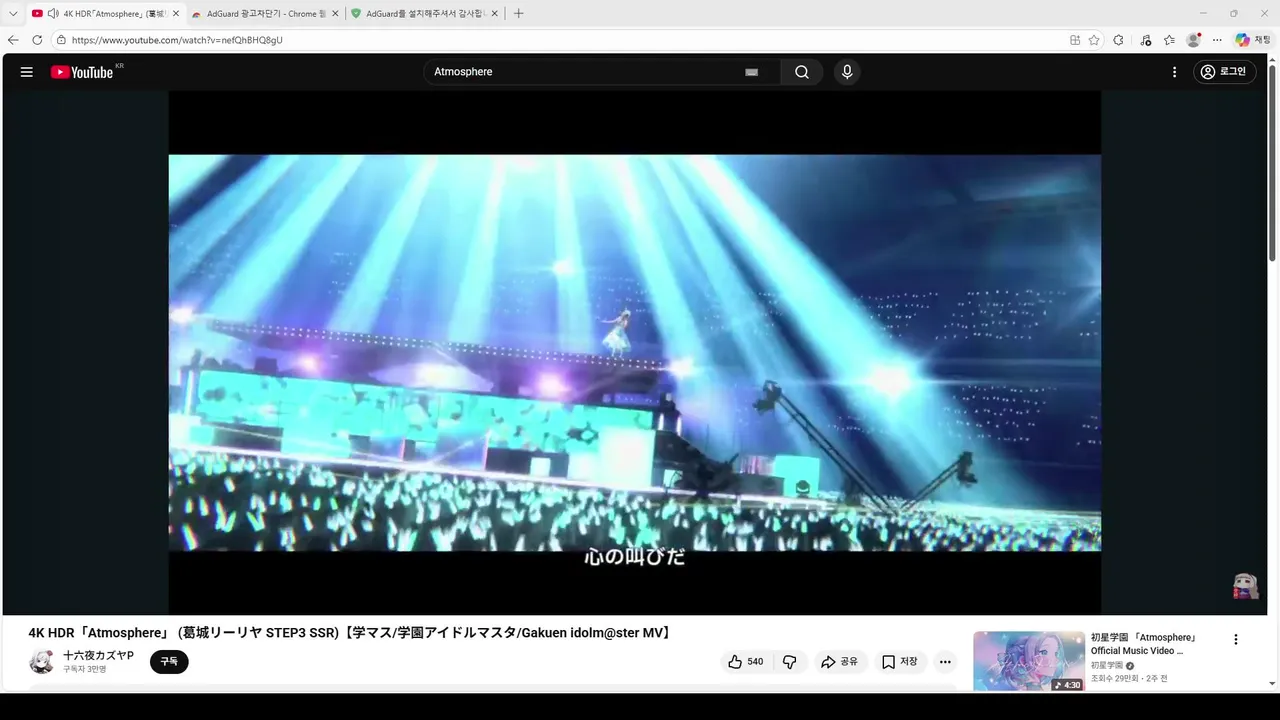Open the 初星学園 channel under recommended video
This screenshot has height=720, width=1280.
click(x=1107, y=666)
